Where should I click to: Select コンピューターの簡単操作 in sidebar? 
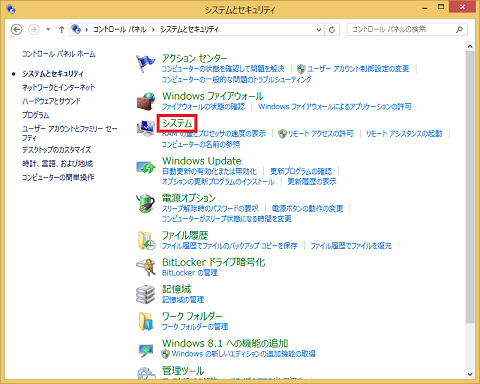[58, 177]
